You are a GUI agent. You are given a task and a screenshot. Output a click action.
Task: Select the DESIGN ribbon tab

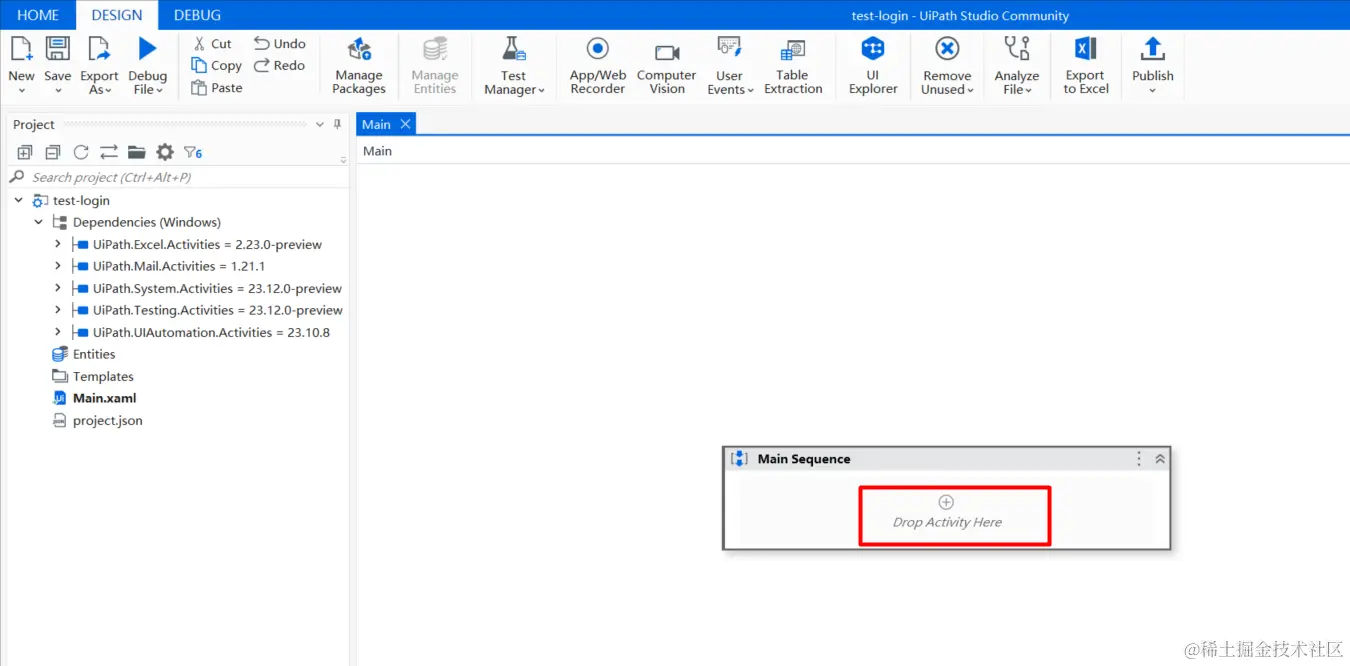tap(117, 15)
